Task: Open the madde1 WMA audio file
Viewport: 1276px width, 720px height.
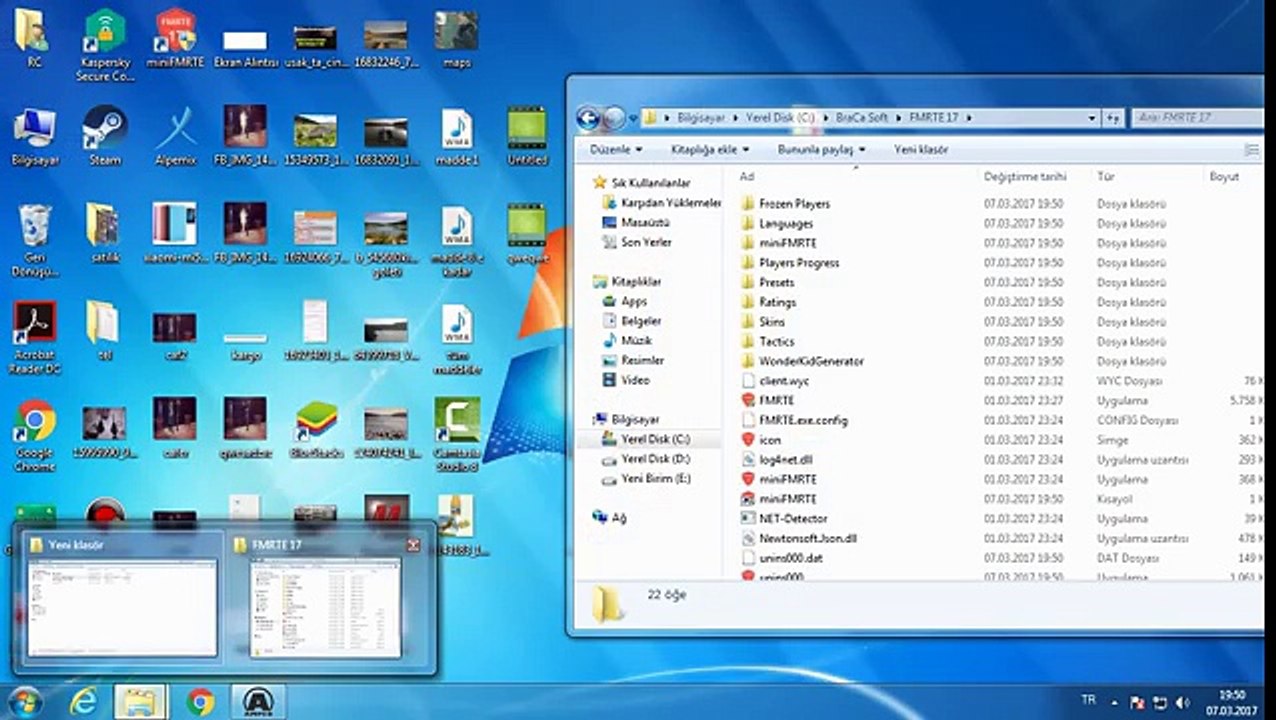Action: [457, 137]
